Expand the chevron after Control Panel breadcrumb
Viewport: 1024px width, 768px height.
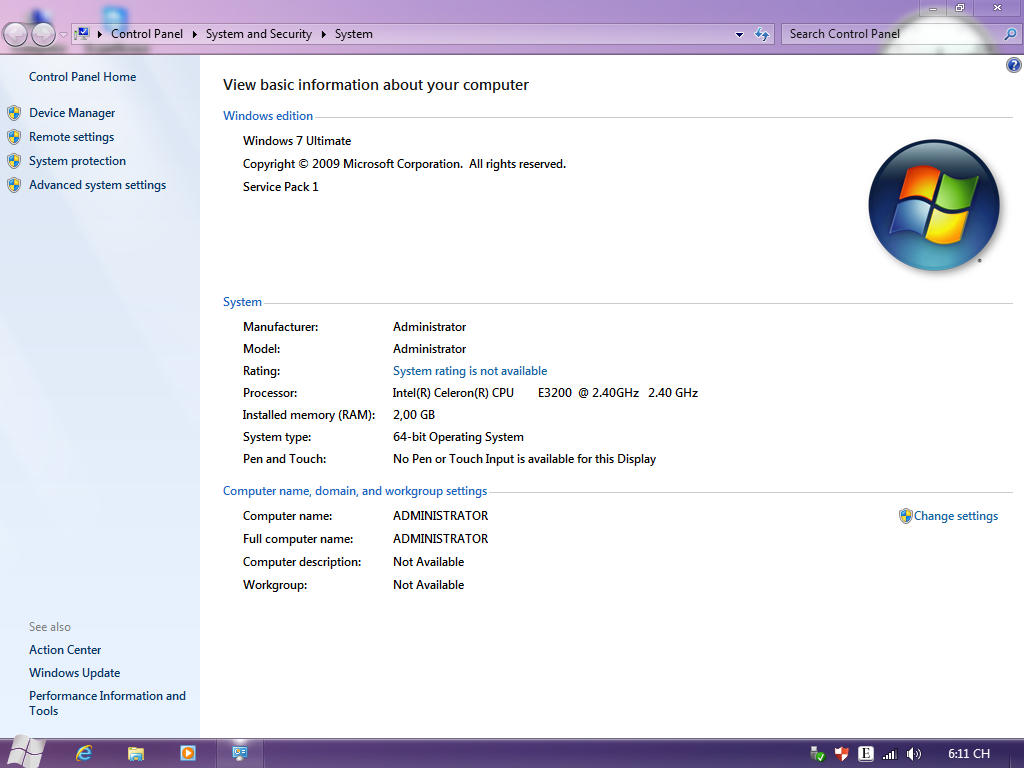[x=195, y=34]
